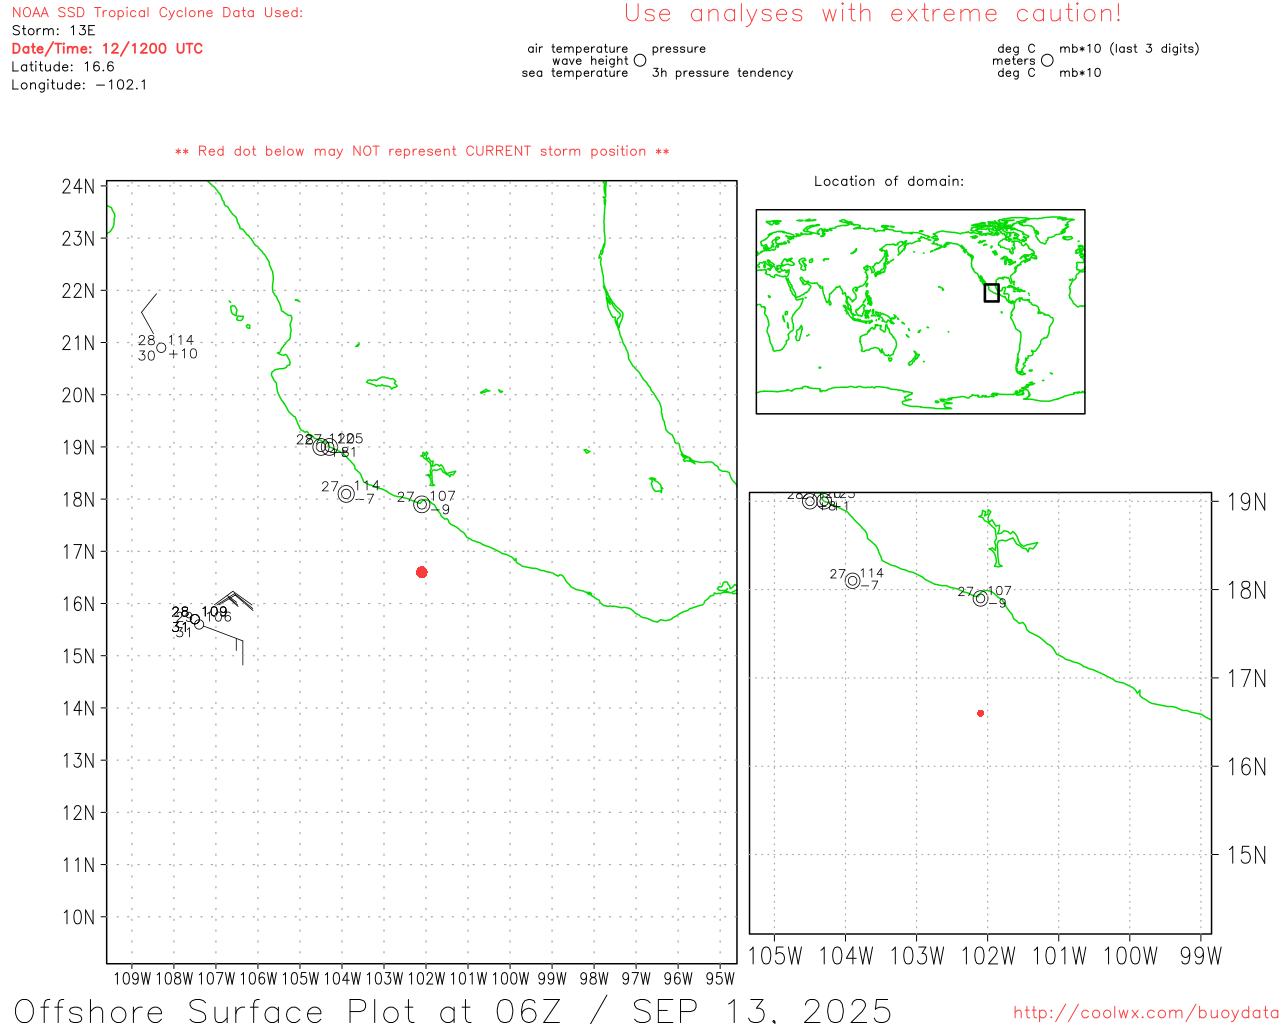Click the 24N latitude label on main map
The image size is (1280, 1024).
click(79, 187)
